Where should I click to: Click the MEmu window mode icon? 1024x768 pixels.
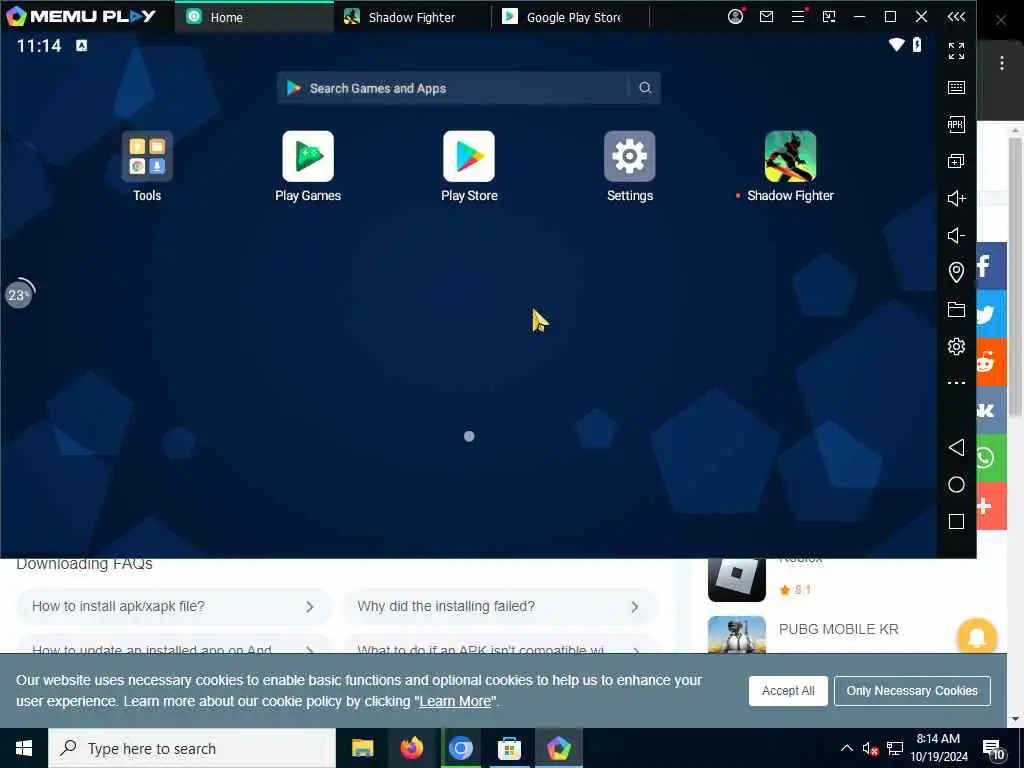829,16
